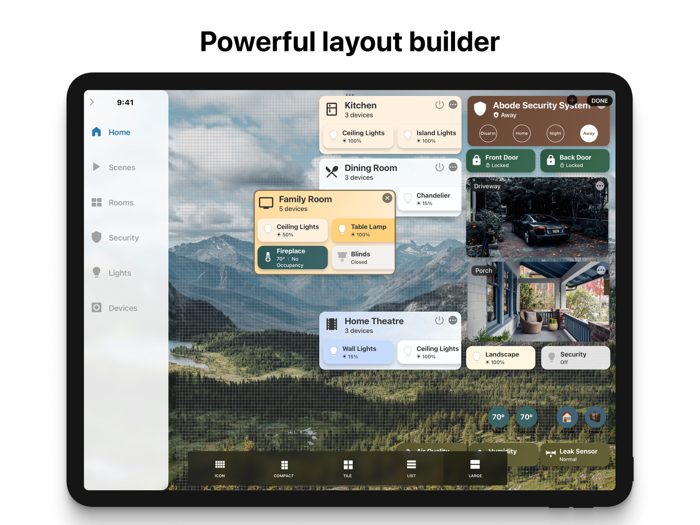Open Dining Room more options
The height and width of the screenshot is (525, 700).
coord(453,167)
